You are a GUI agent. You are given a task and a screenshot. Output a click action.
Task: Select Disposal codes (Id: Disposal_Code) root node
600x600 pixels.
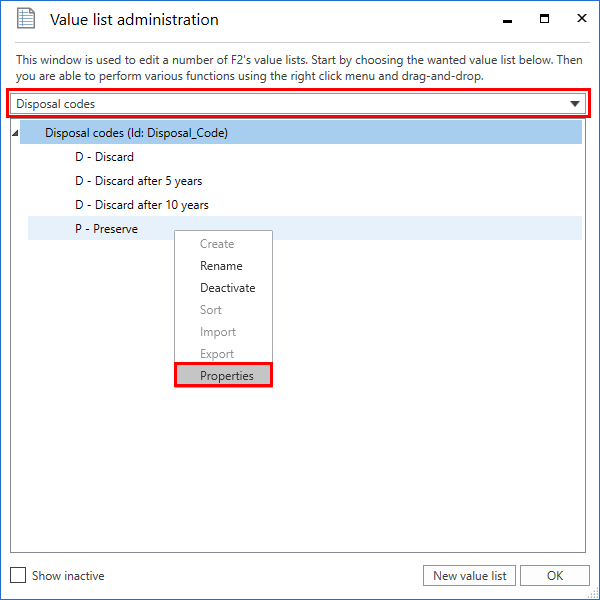pyautogui.click(x=136, y=133)
